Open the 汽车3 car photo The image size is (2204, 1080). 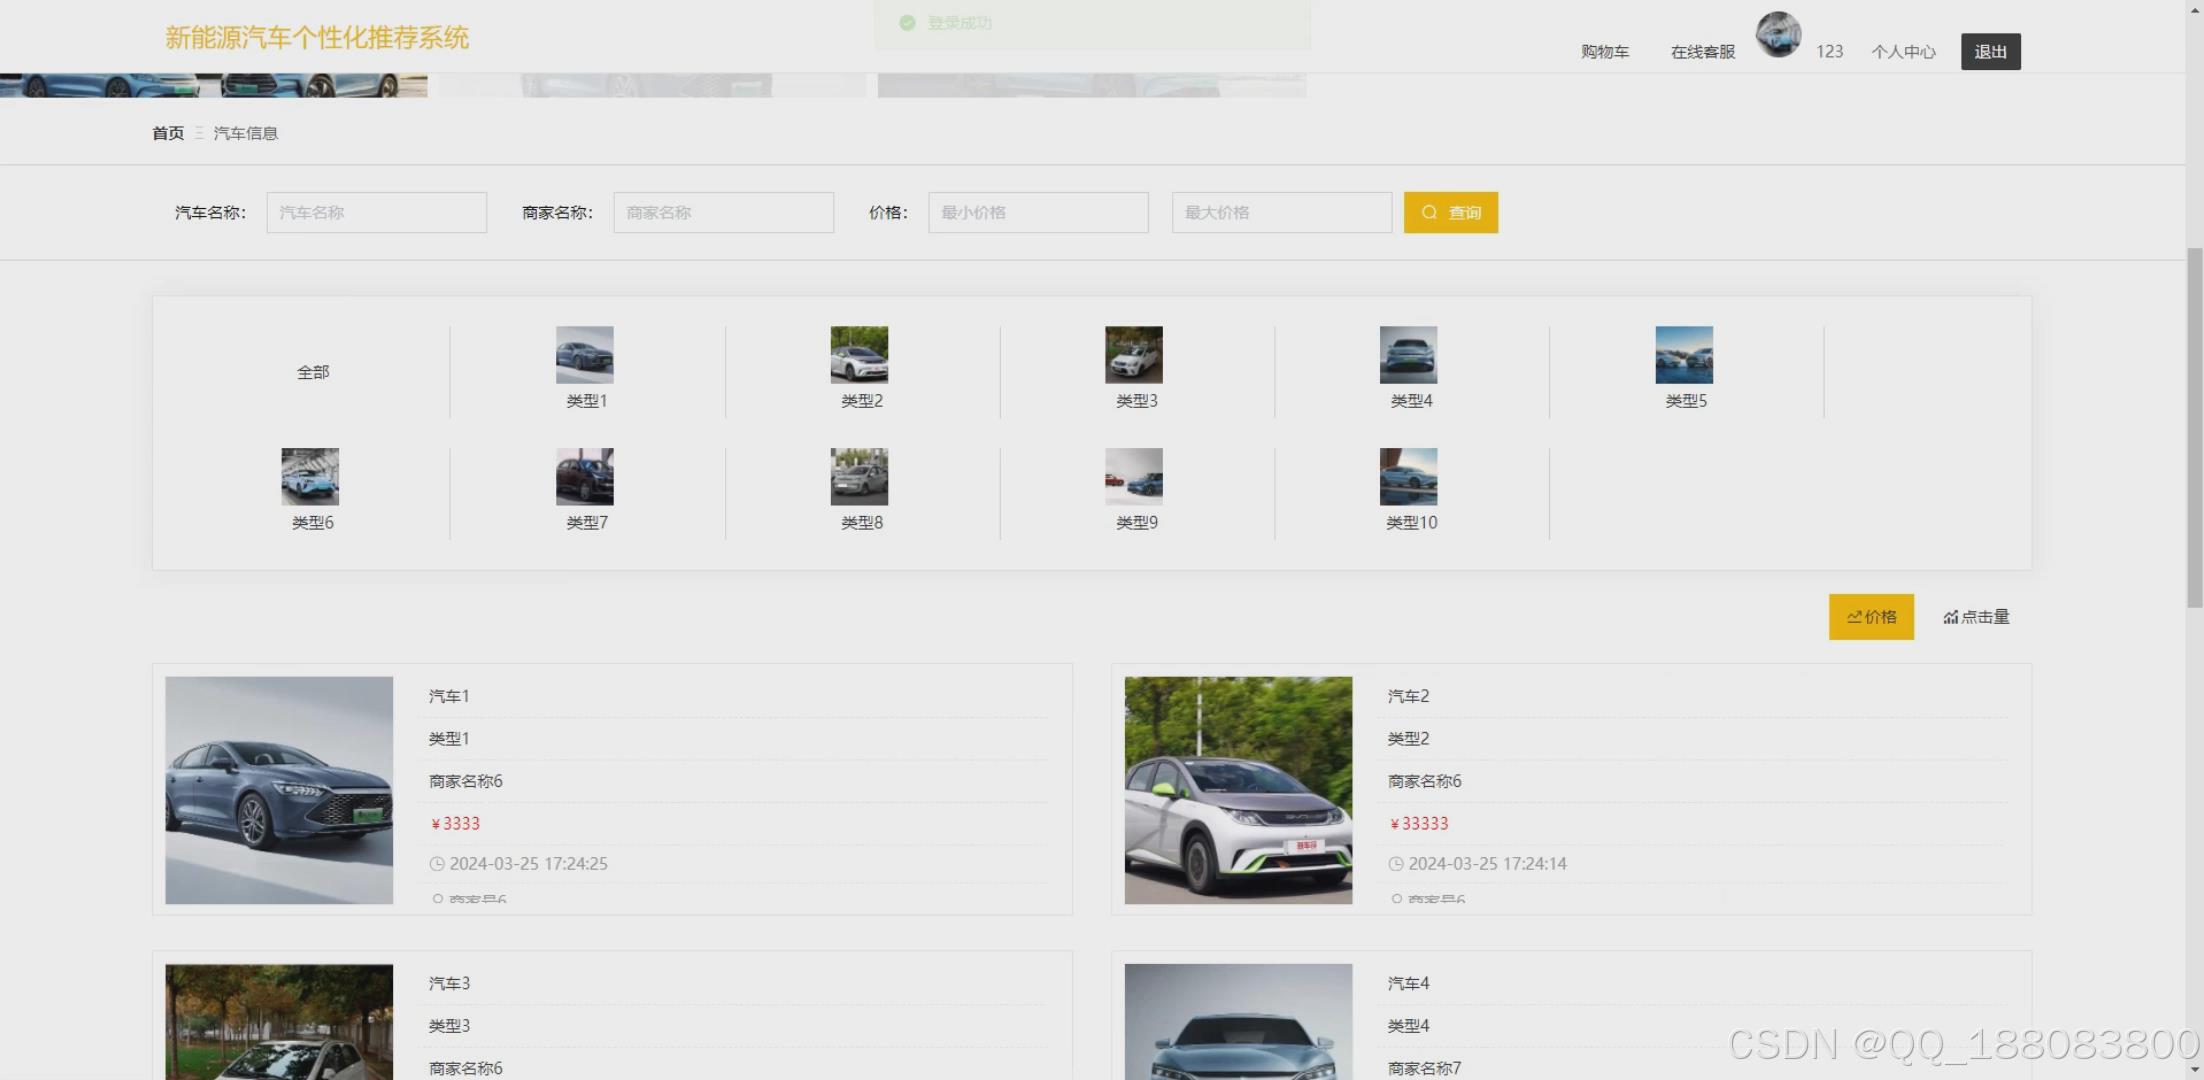pos(279,1021)
